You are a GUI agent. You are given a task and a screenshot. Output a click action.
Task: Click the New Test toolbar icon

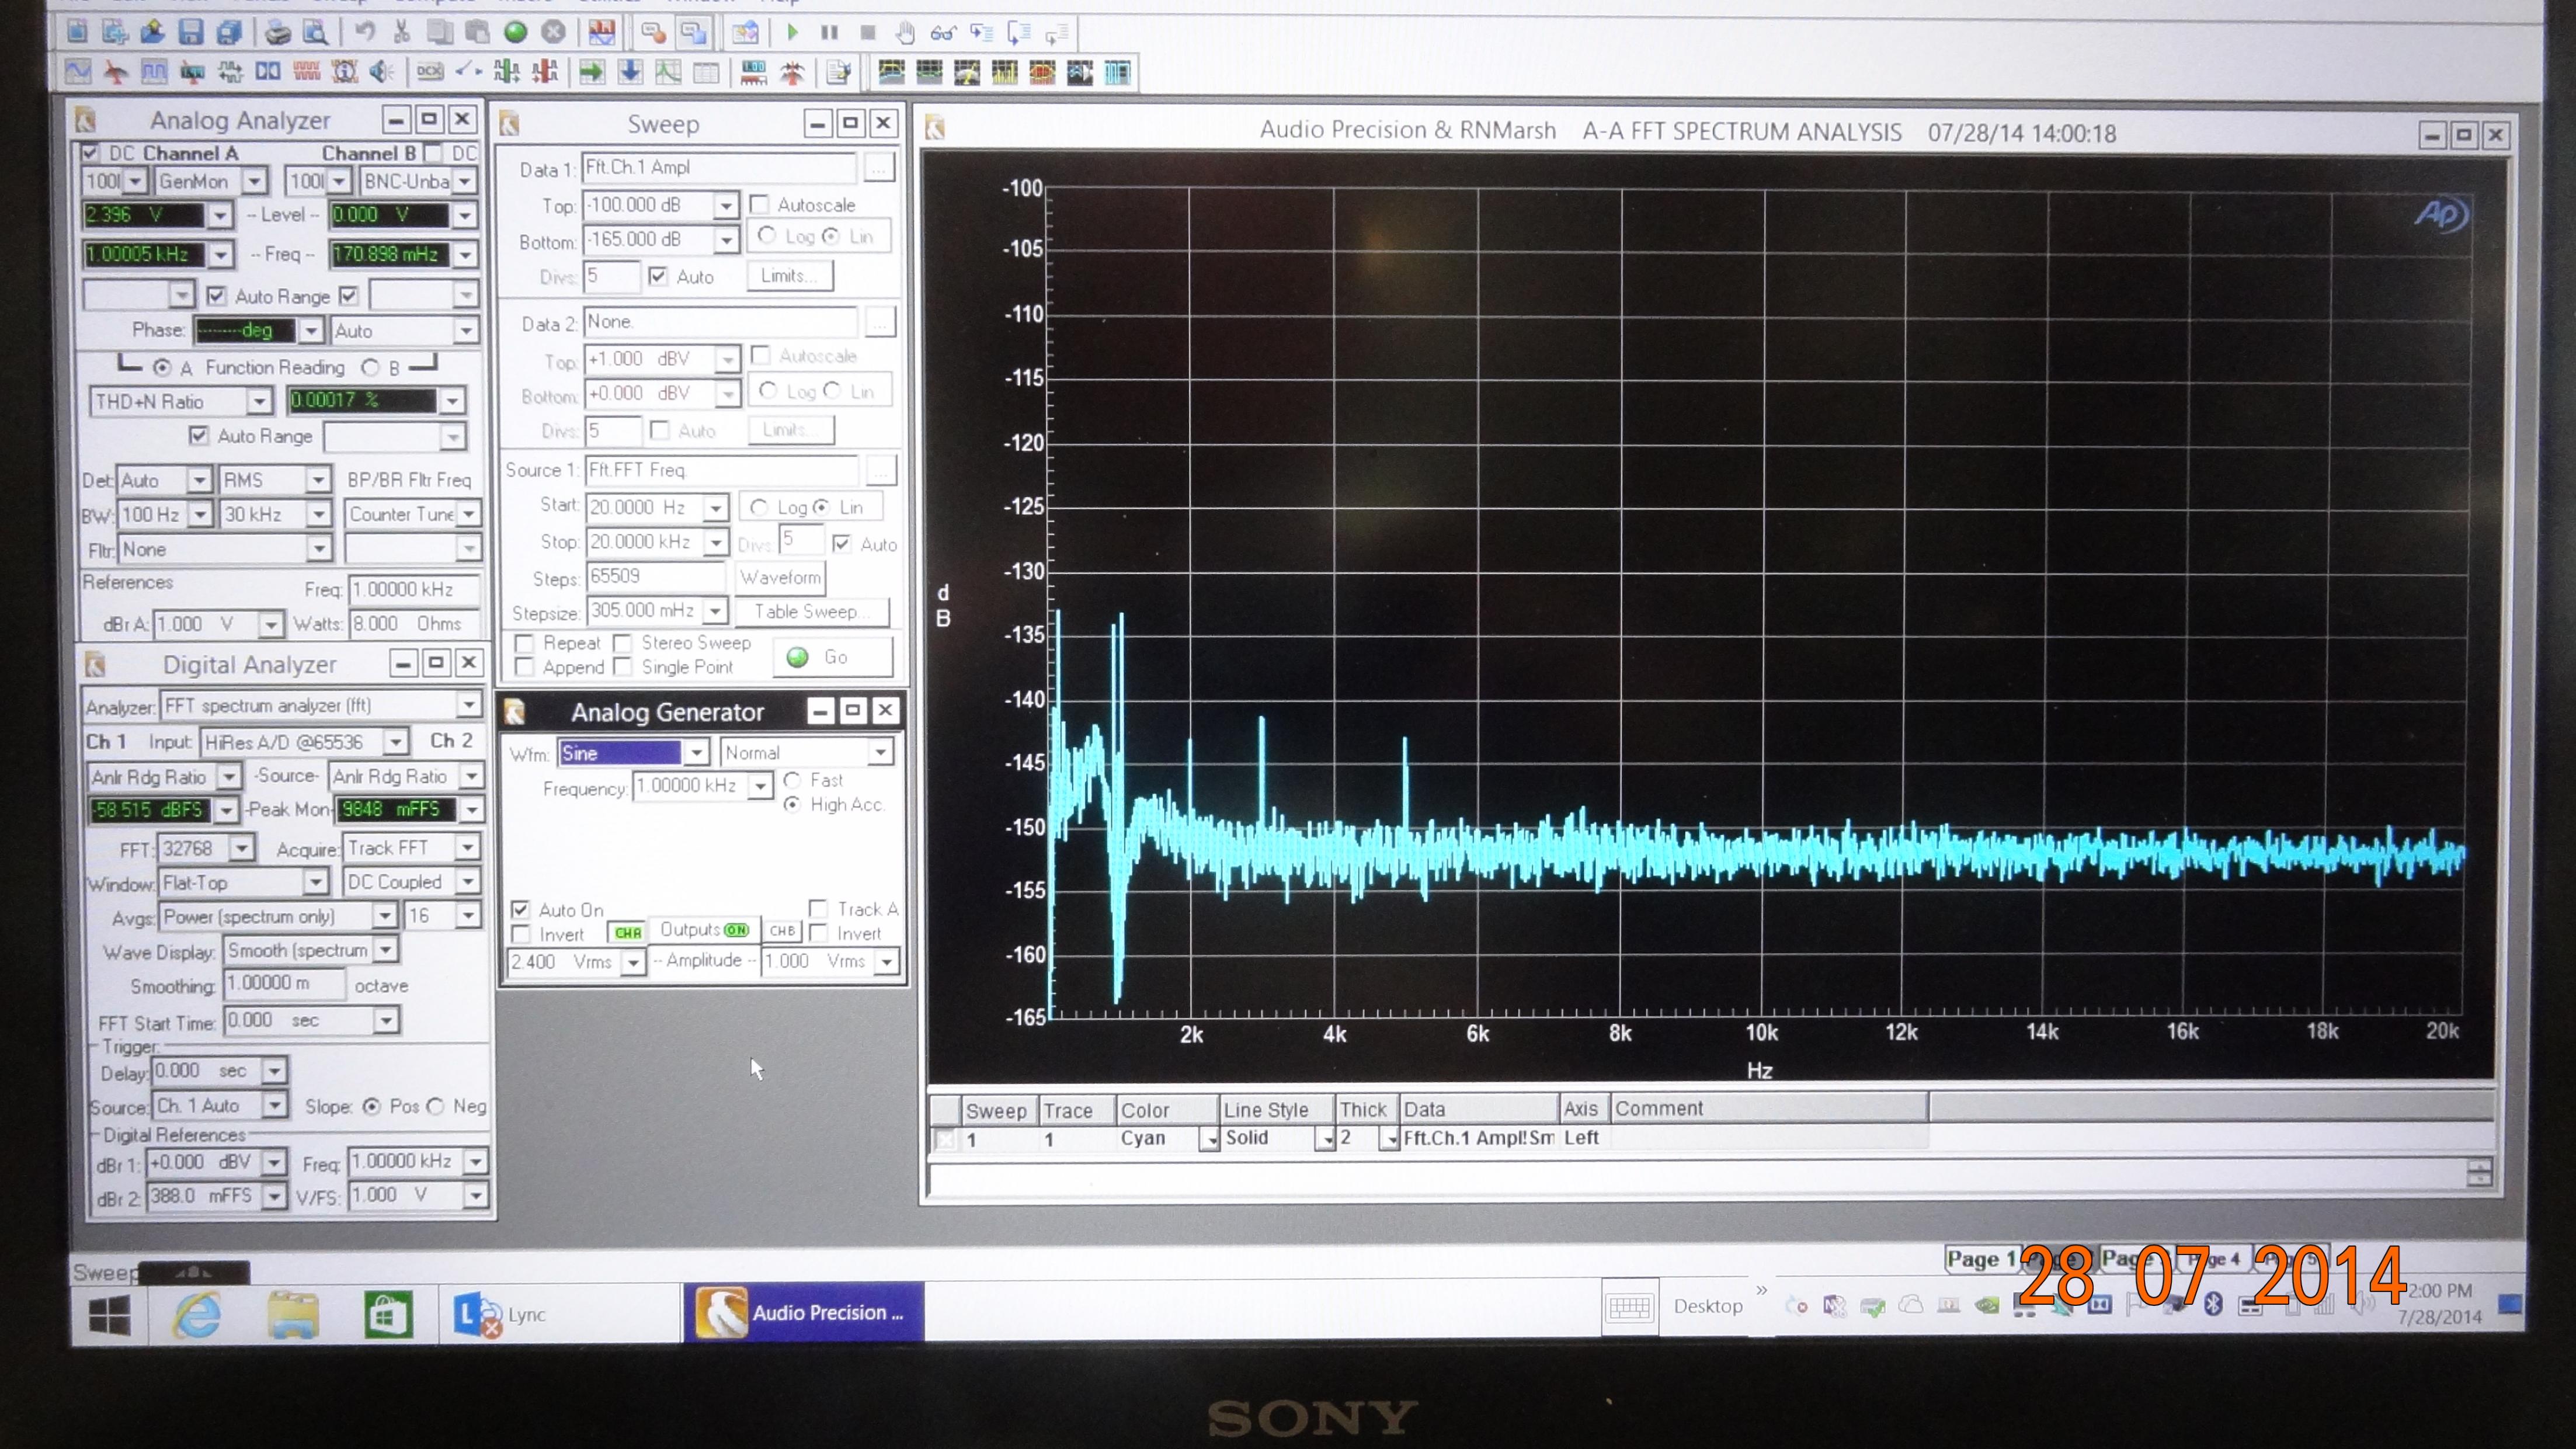click(x=77, y=32)
